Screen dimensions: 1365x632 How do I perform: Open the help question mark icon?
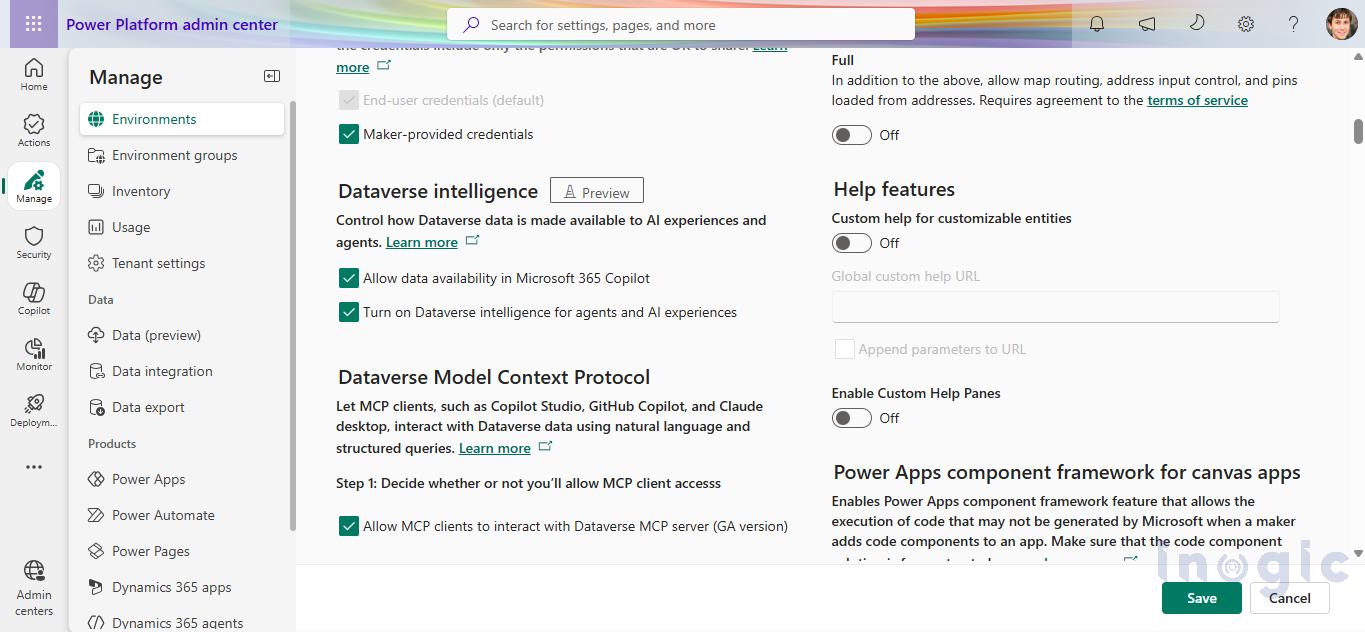coord(1294,24)
